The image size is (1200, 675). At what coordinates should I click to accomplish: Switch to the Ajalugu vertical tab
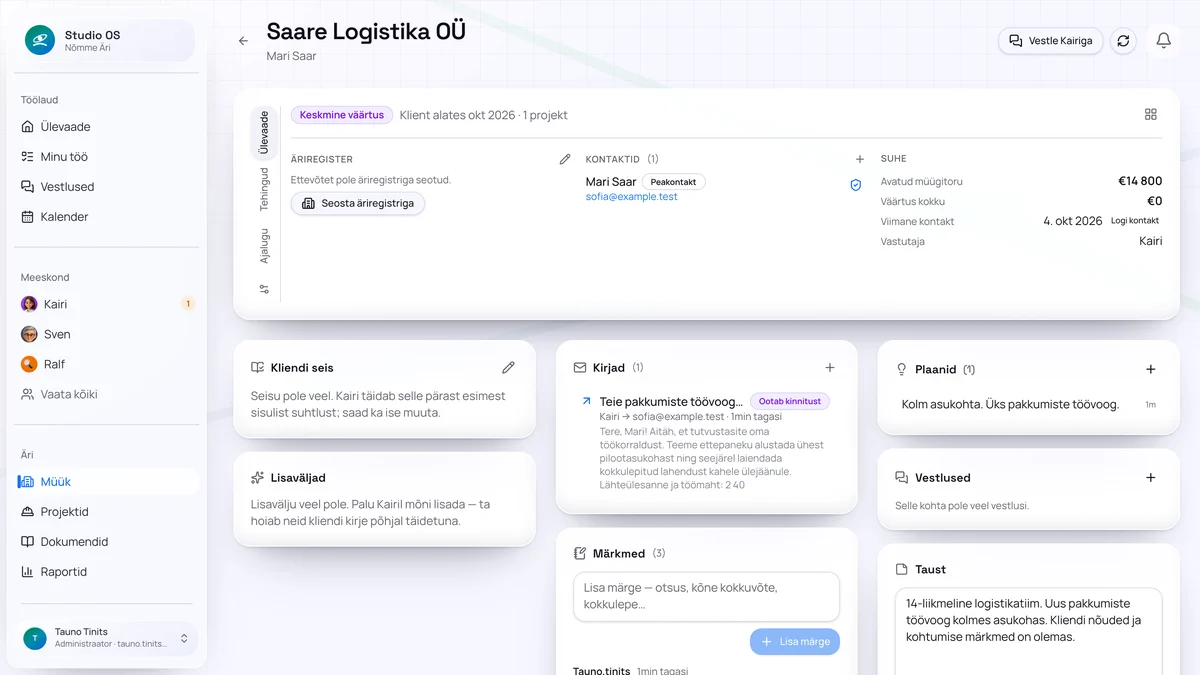tap(264, 245)
